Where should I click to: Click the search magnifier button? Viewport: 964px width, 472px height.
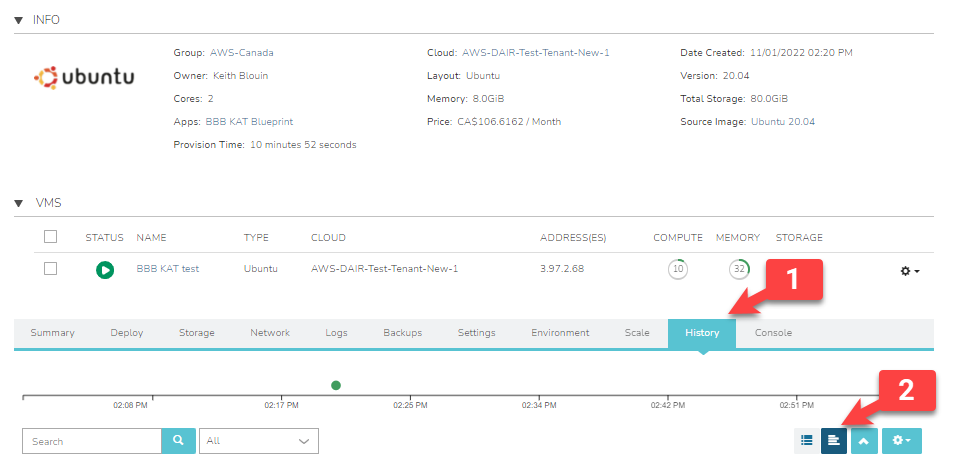pyautogui.click(x=178, y=441)
